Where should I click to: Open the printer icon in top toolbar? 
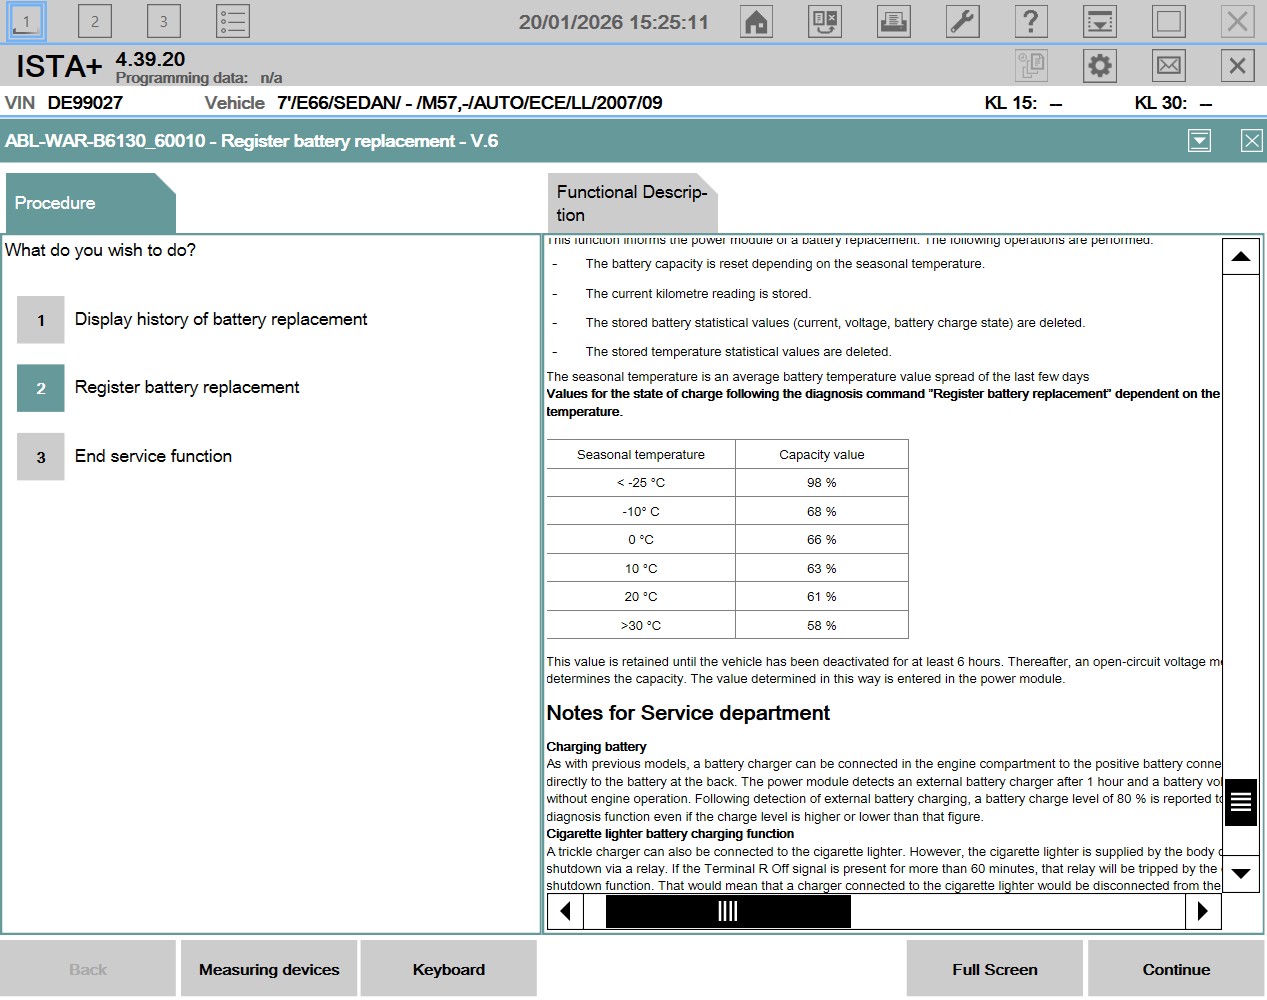click(893, 21)
